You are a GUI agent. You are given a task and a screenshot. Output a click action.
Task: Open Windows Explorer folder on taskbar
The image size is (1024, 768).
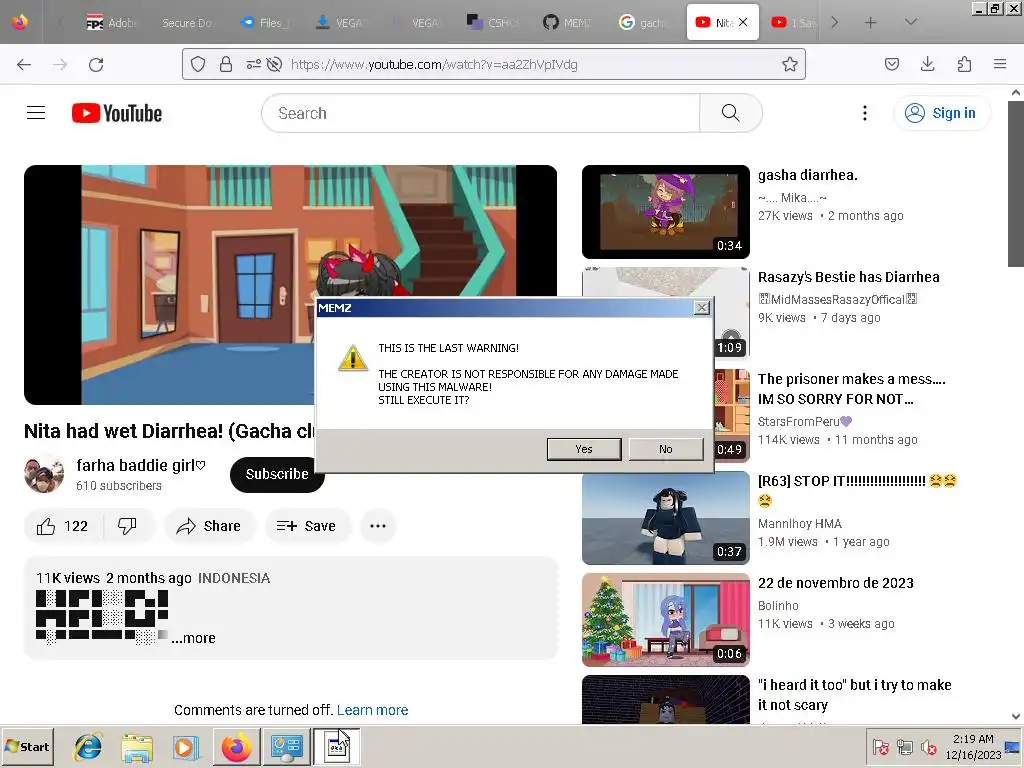coord(137,747)
